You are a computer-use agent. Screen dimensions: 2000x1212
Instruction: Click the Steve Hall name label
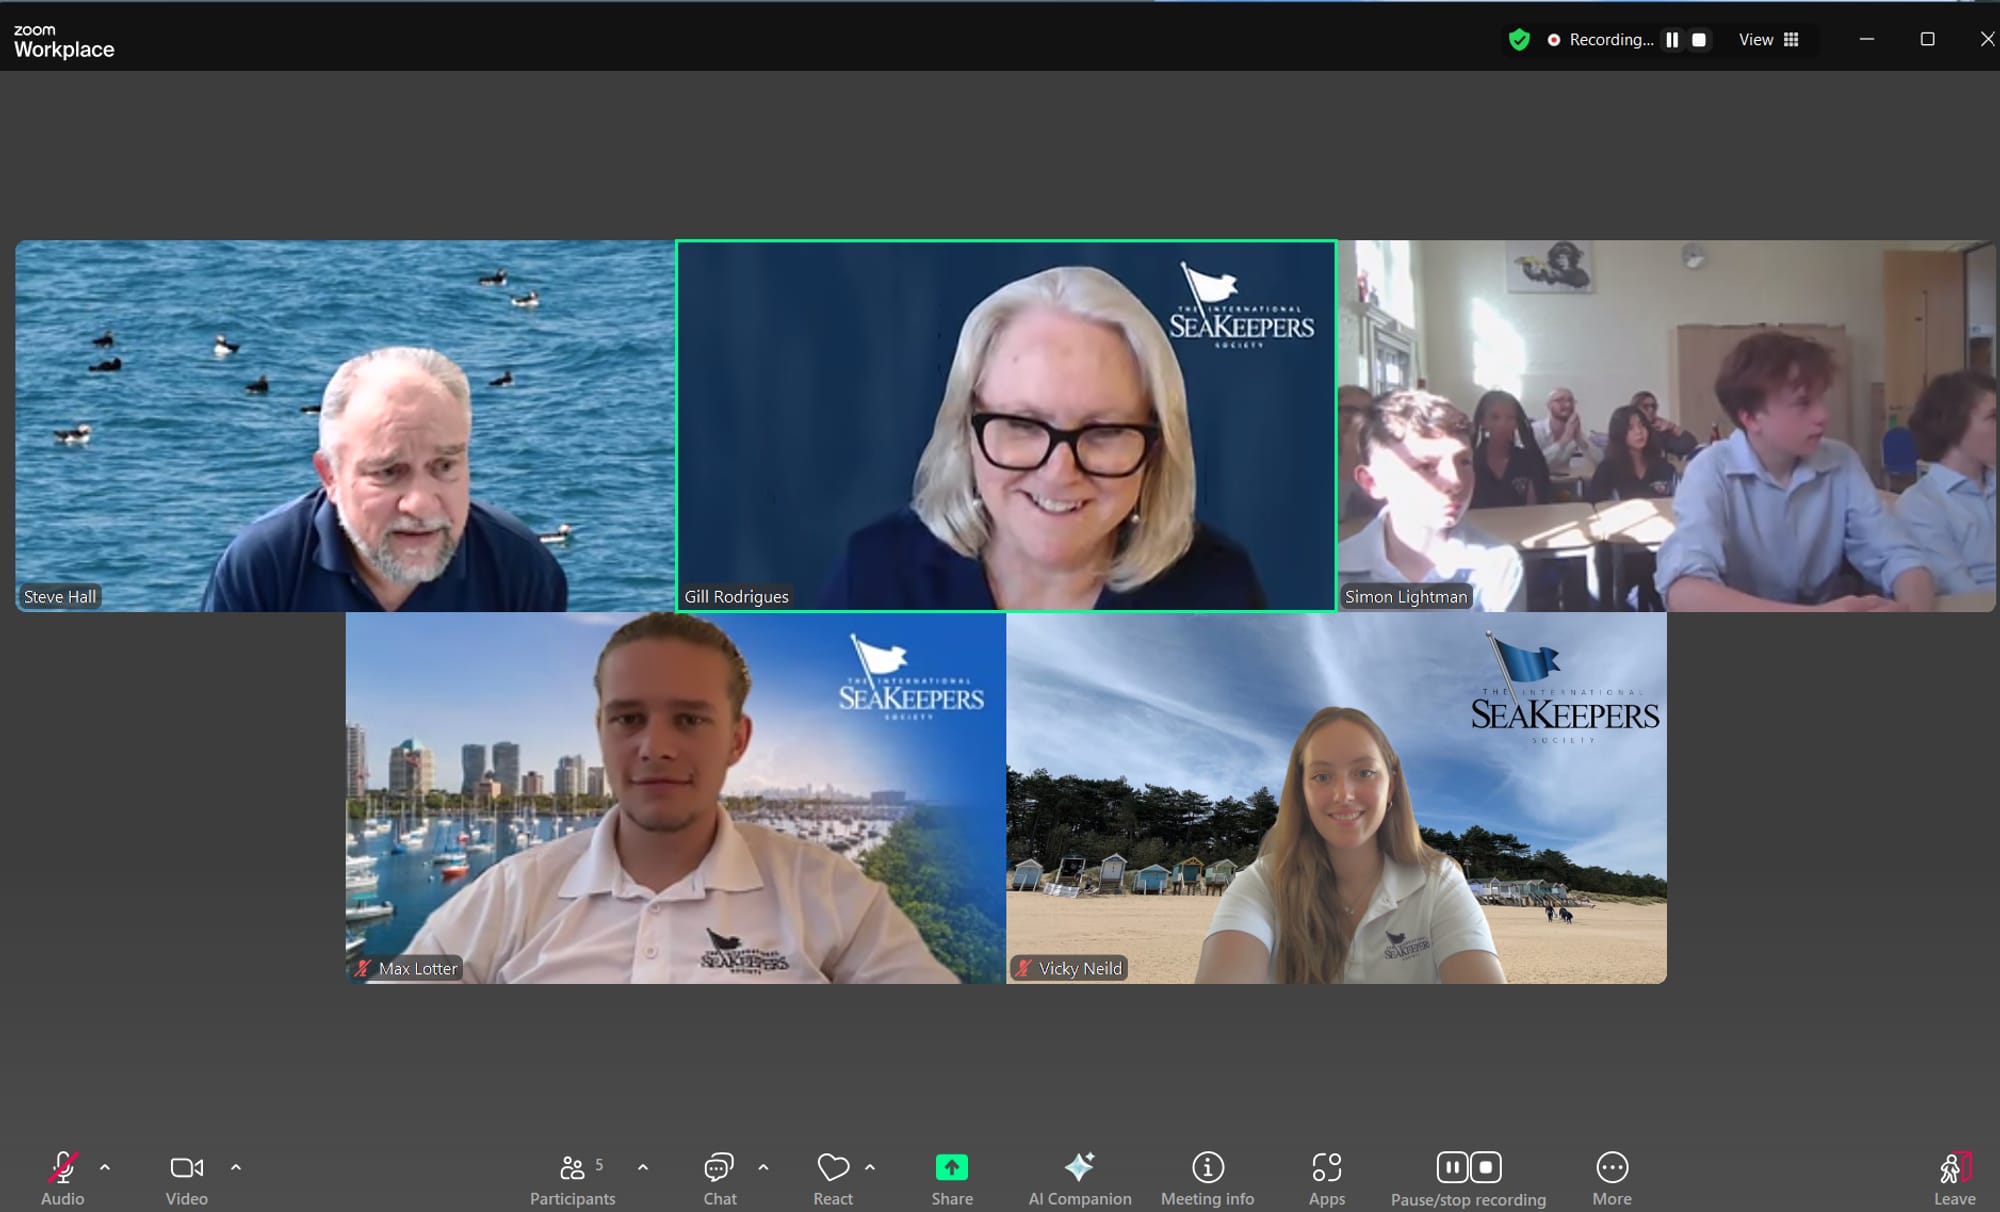[60, 597]
